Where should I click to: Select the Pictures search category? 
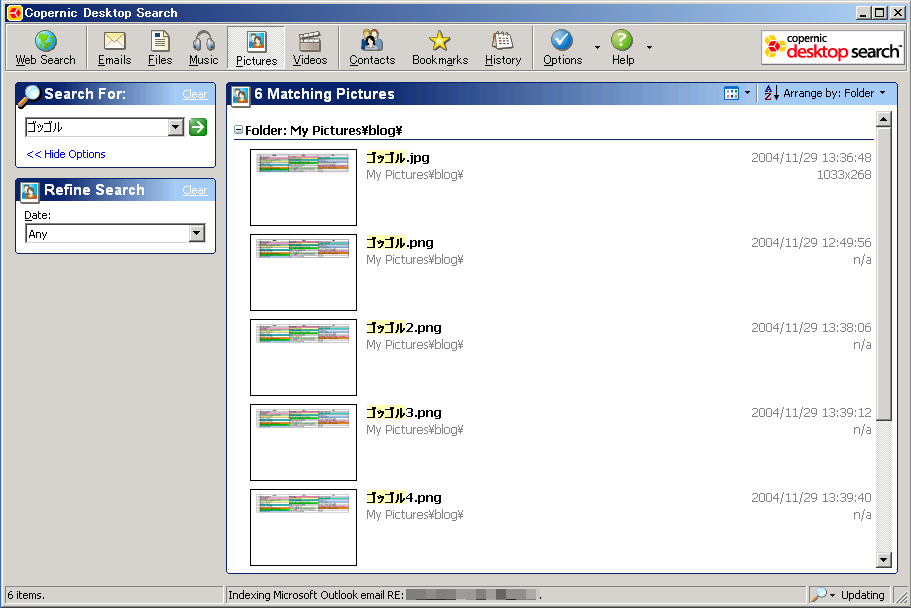point(256,48)
